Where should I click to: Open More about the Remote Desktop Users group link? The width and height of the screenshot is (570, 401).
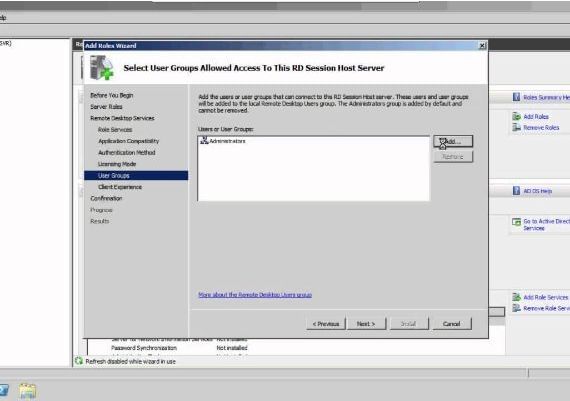click(255, 295)
